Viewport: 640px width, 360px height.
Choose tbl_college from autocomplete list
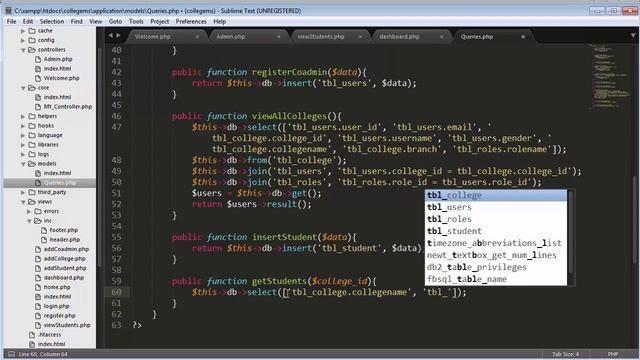pos(496,195)
